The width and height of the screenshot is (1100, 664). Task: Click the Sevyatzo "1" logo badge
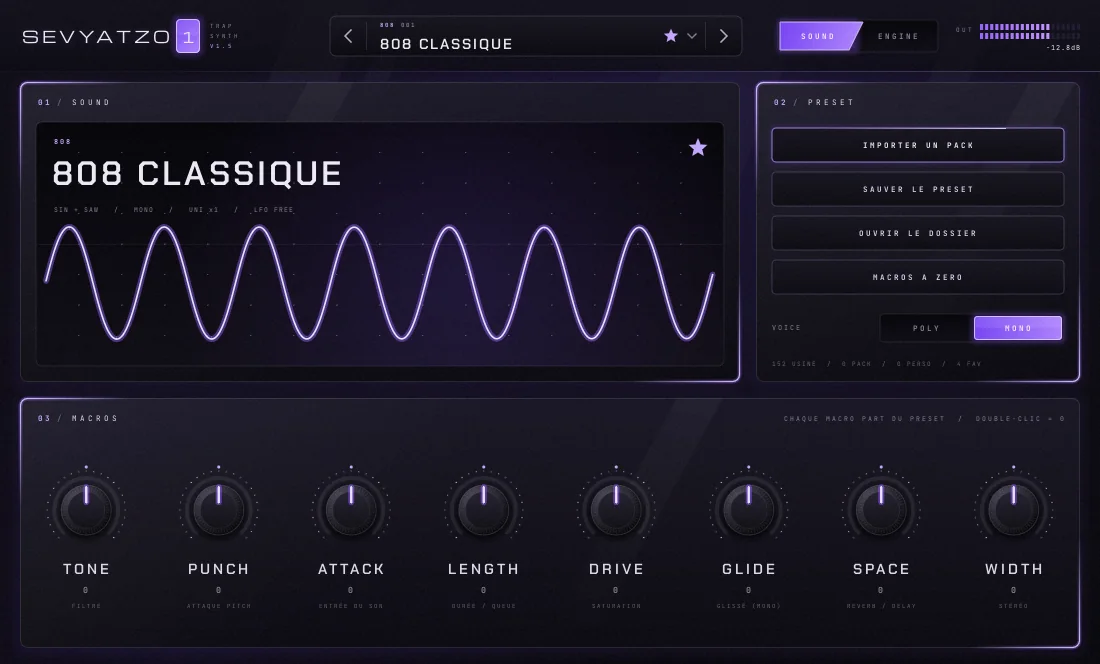(188, 36)
